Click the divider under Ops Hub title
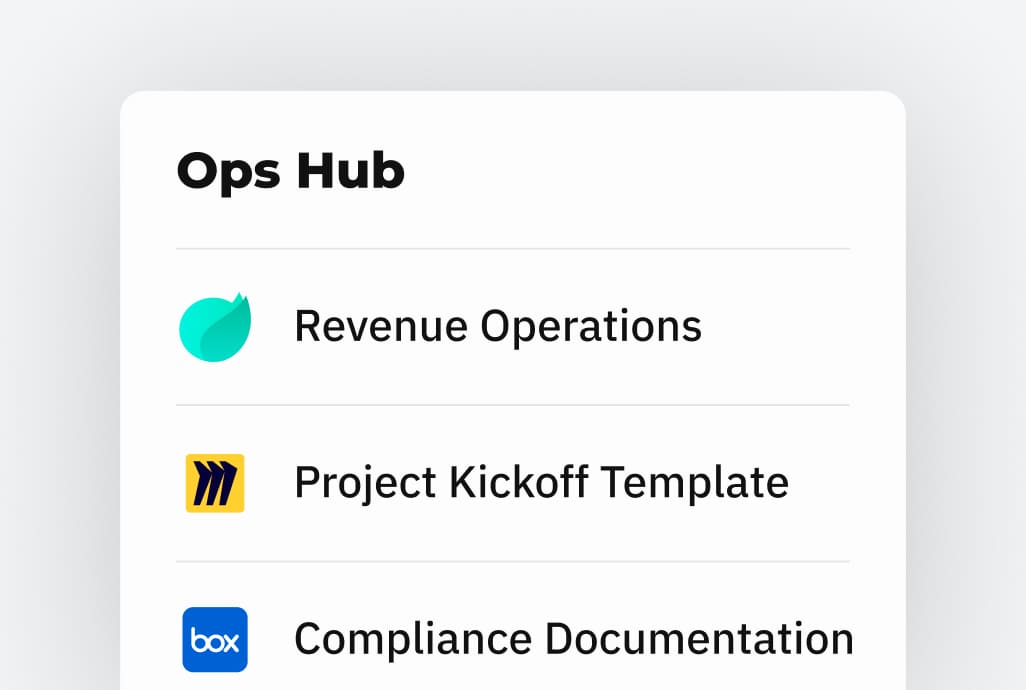 coord(512,246)
